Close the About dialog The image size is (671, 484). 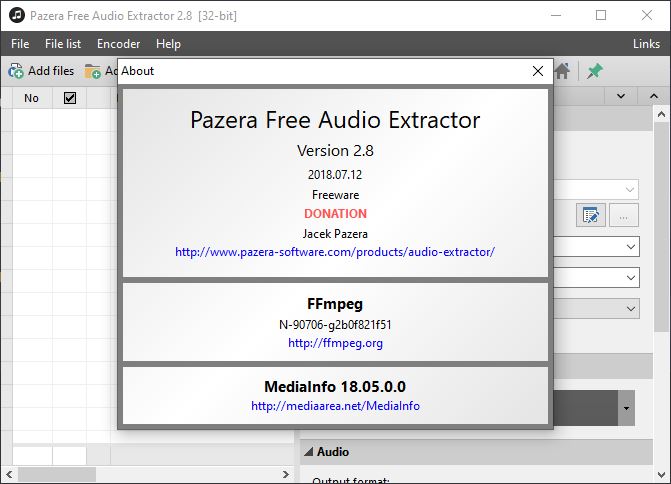point(538,71)
